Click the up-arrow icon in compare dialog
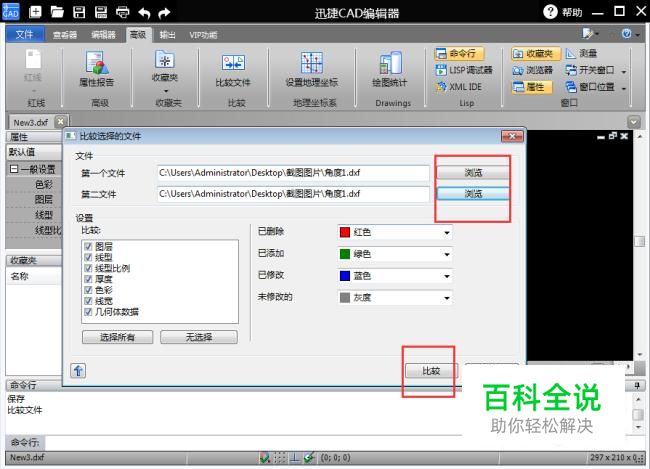The width and height of the screenshot is (650, 469). pos(78,370)
